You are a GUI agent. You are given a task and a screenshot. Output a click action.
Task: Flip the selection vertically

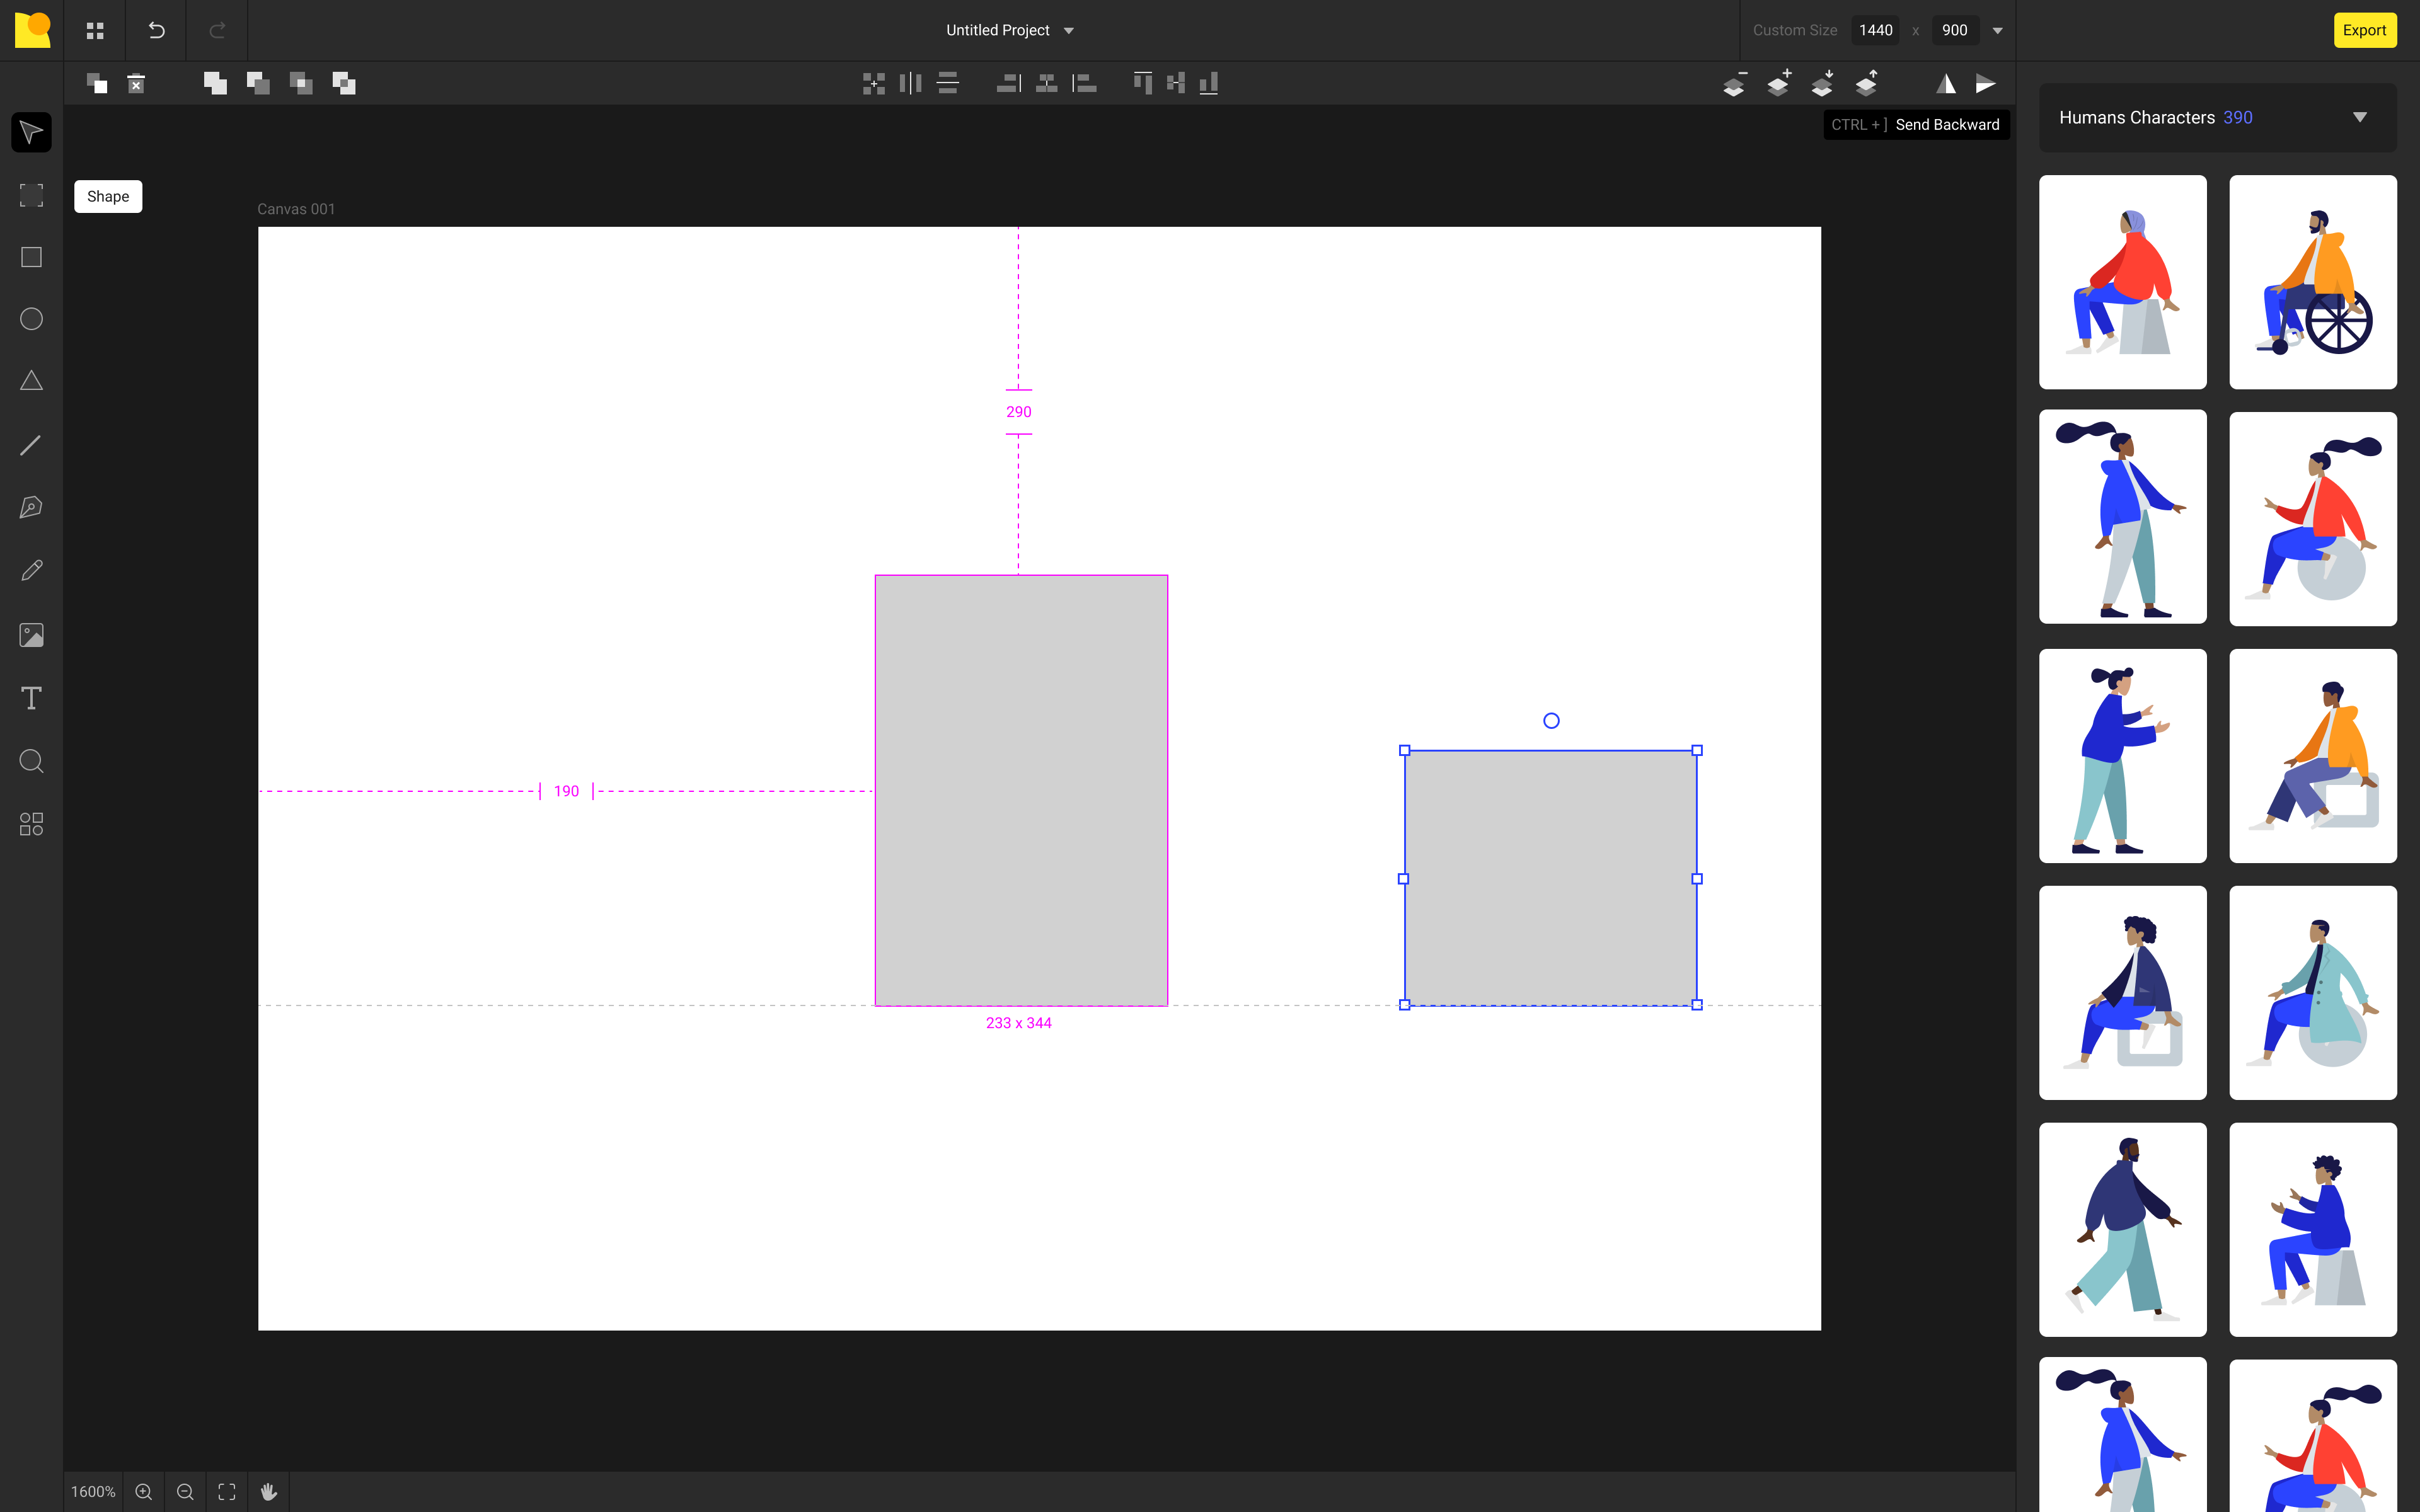1986,84
